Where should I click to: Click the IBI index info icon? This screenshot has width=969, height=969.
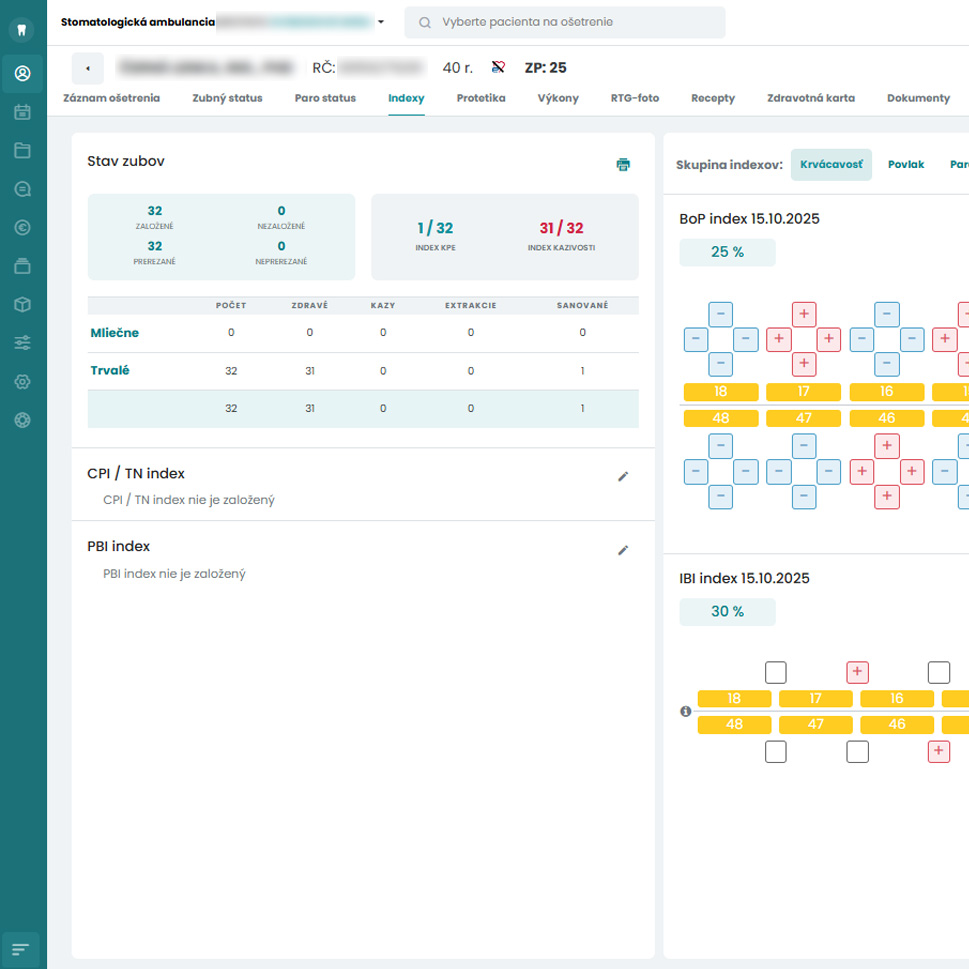click(686, 711)
